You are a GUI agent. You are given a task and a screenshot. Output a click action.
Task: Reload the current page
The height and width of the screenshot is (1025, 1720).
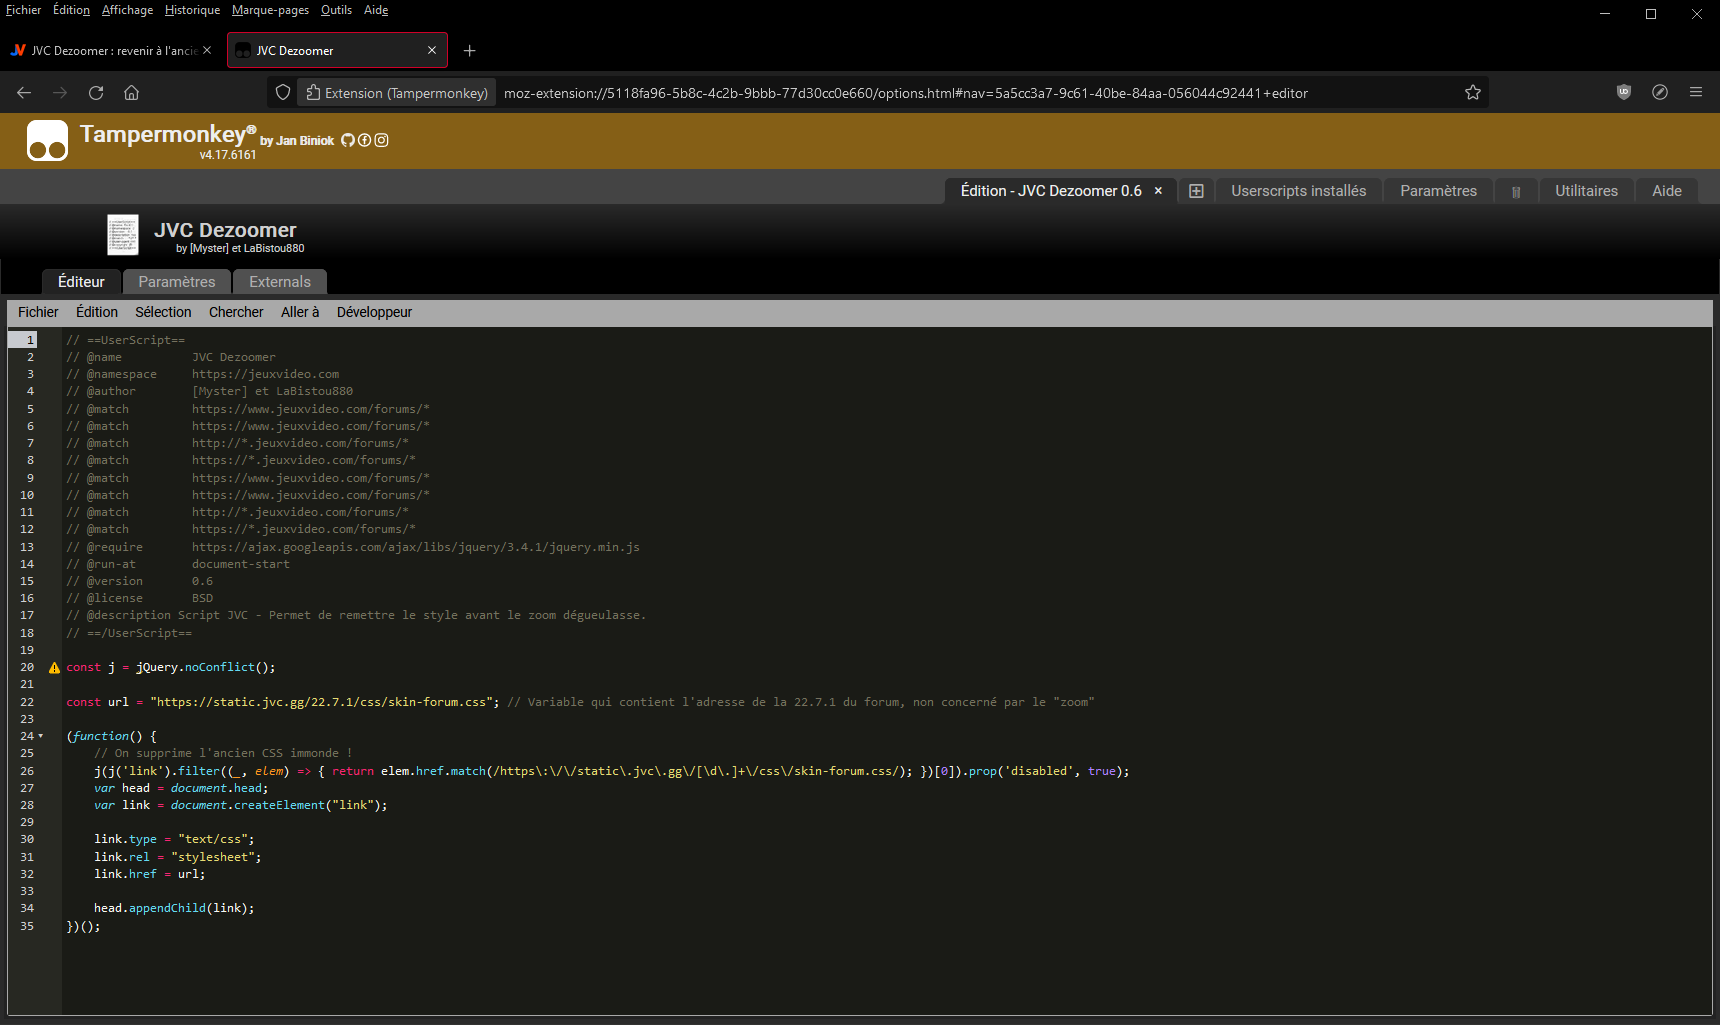pos(96,93)
